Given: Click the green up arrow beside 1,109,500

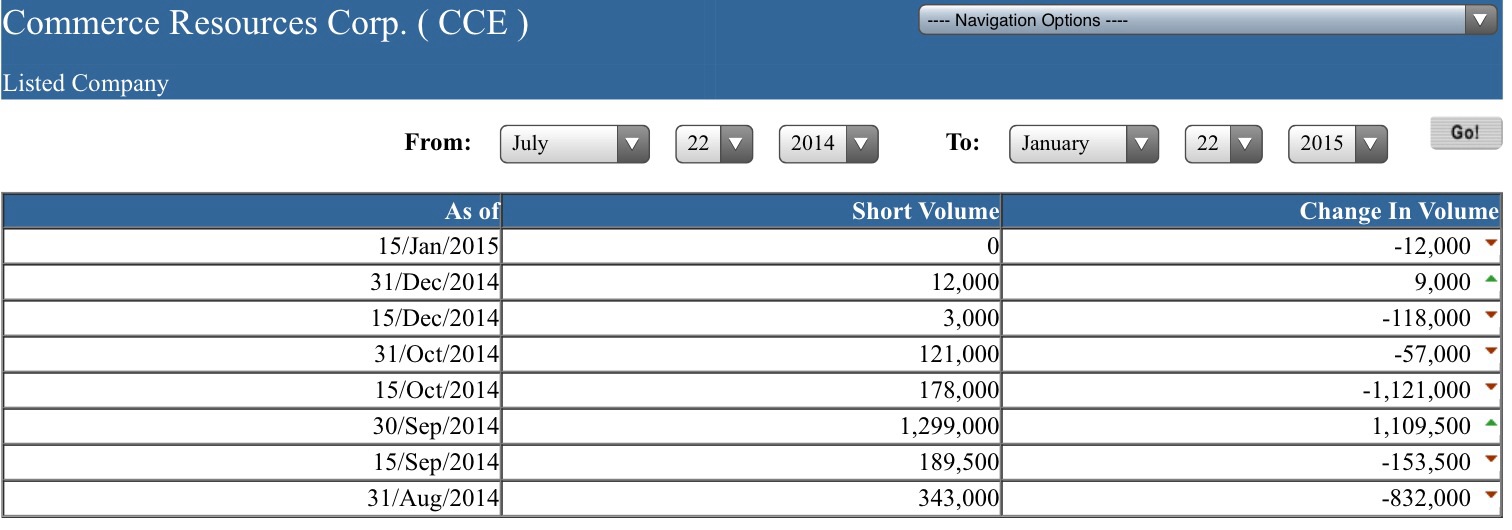Looking at the screenshot, I should 1491,423.
